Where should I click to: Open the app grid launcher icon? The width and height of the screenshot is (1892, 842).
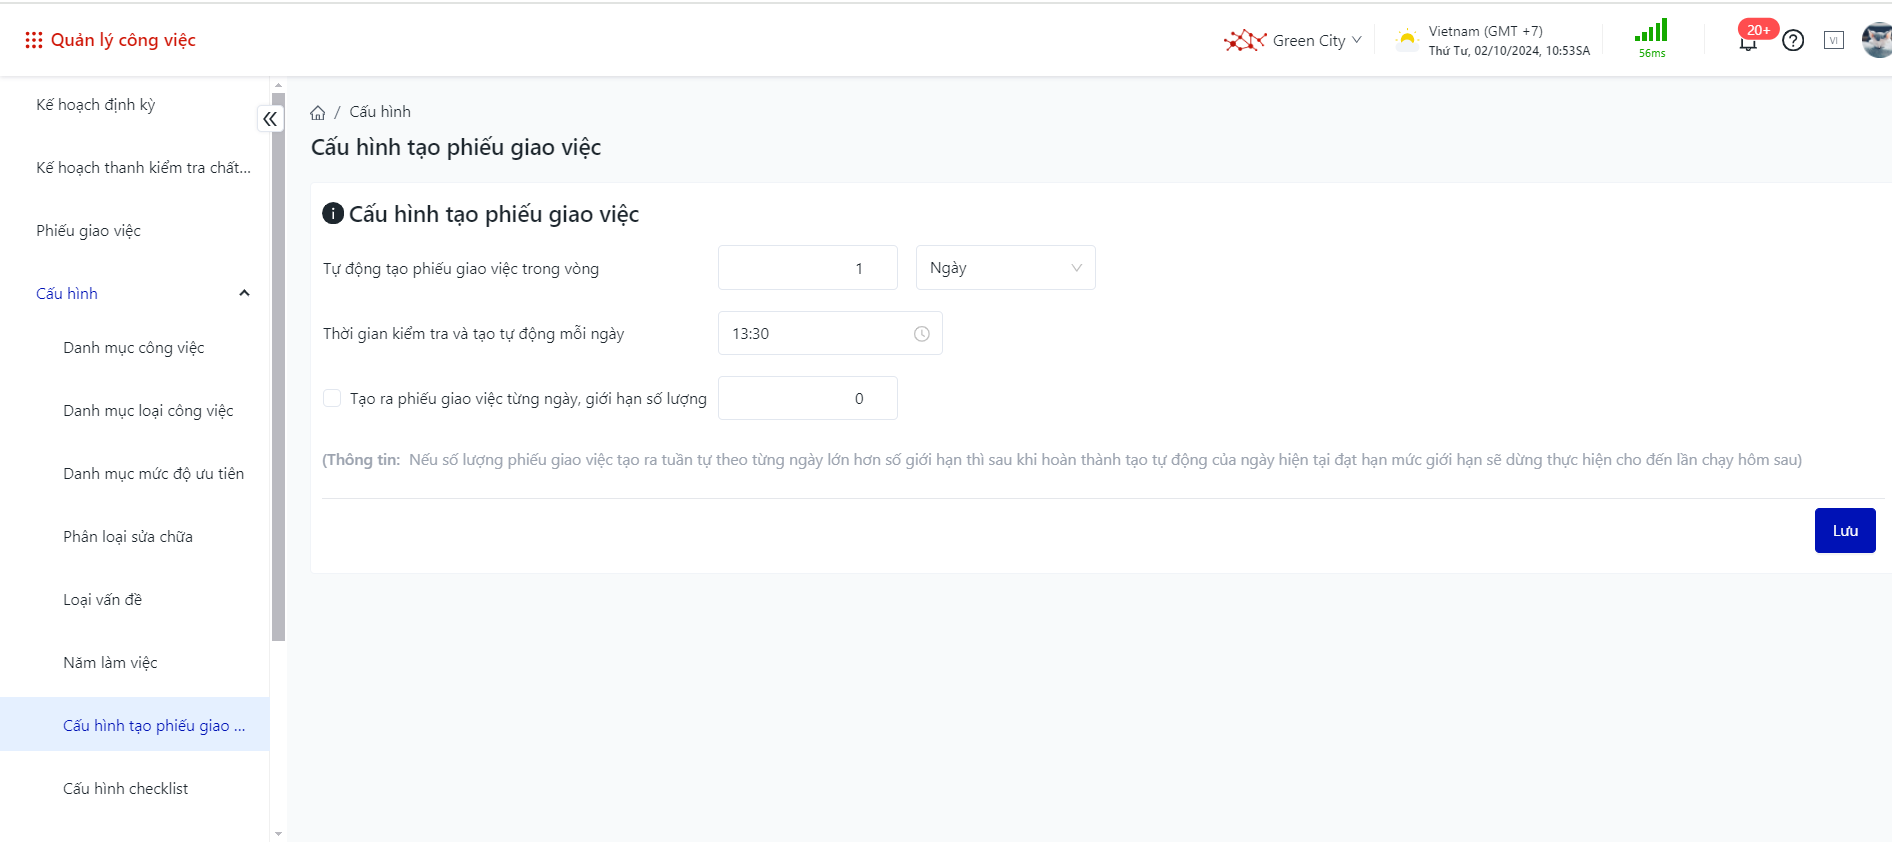[x=34, y=40]
